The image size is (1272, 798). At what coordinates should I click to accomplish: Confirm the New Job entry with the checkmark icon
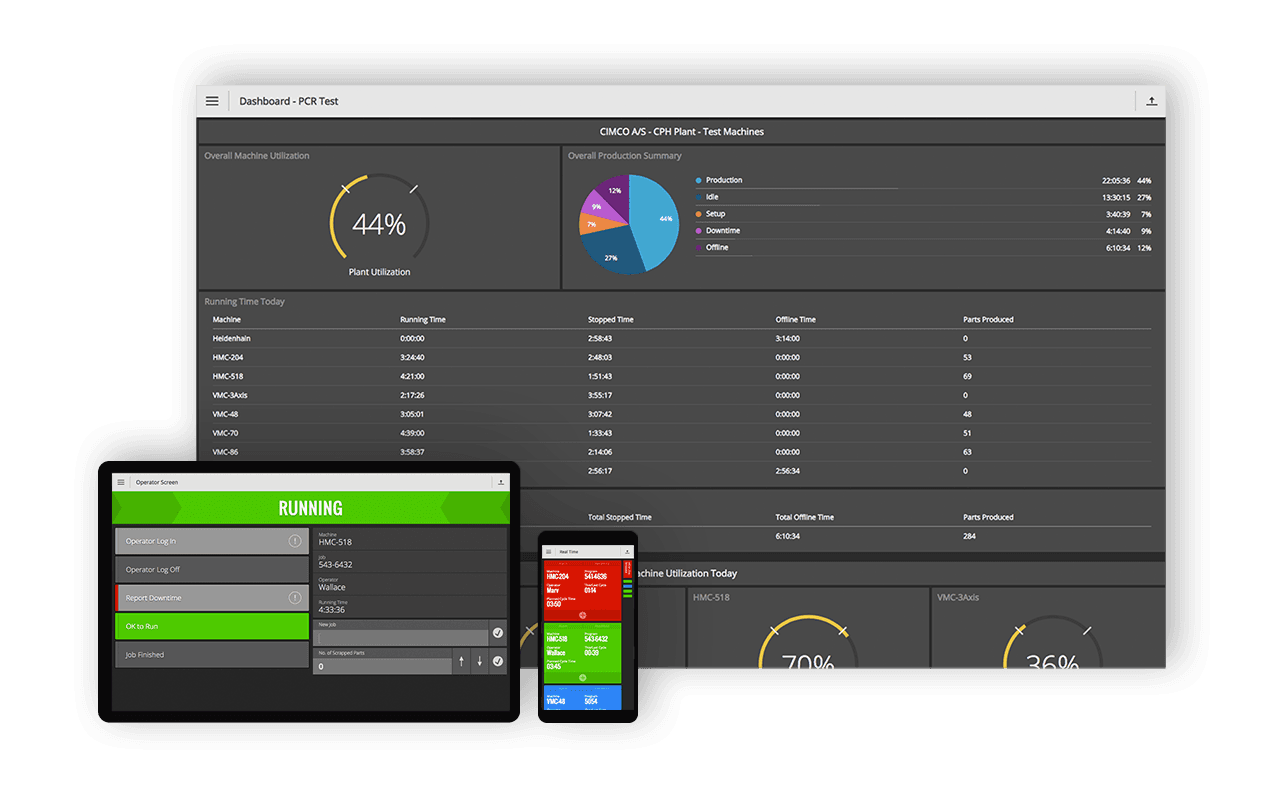pos(498,634)
